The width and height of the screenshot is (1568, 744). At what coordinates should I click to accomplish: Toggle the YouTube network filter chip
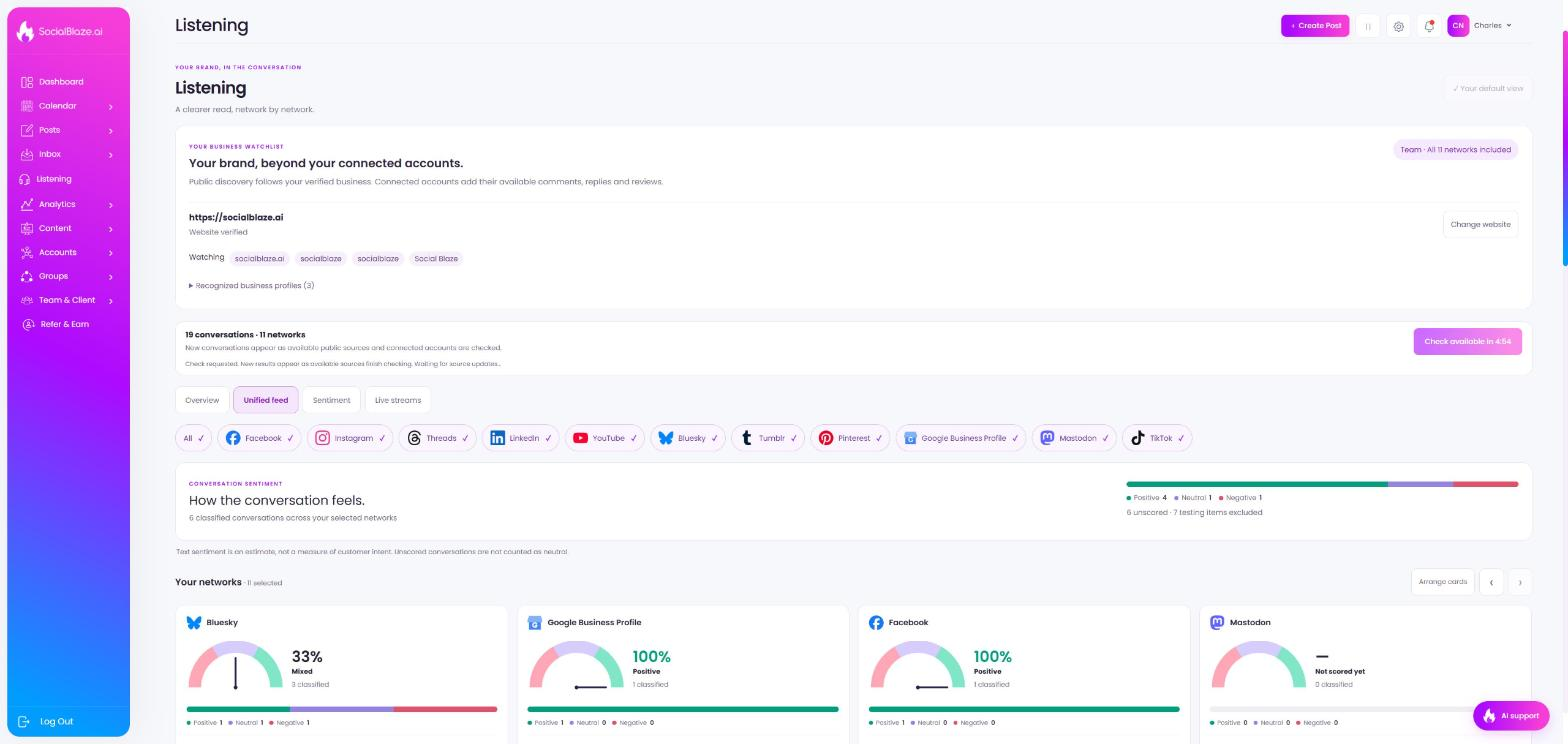tap(604, 438)
